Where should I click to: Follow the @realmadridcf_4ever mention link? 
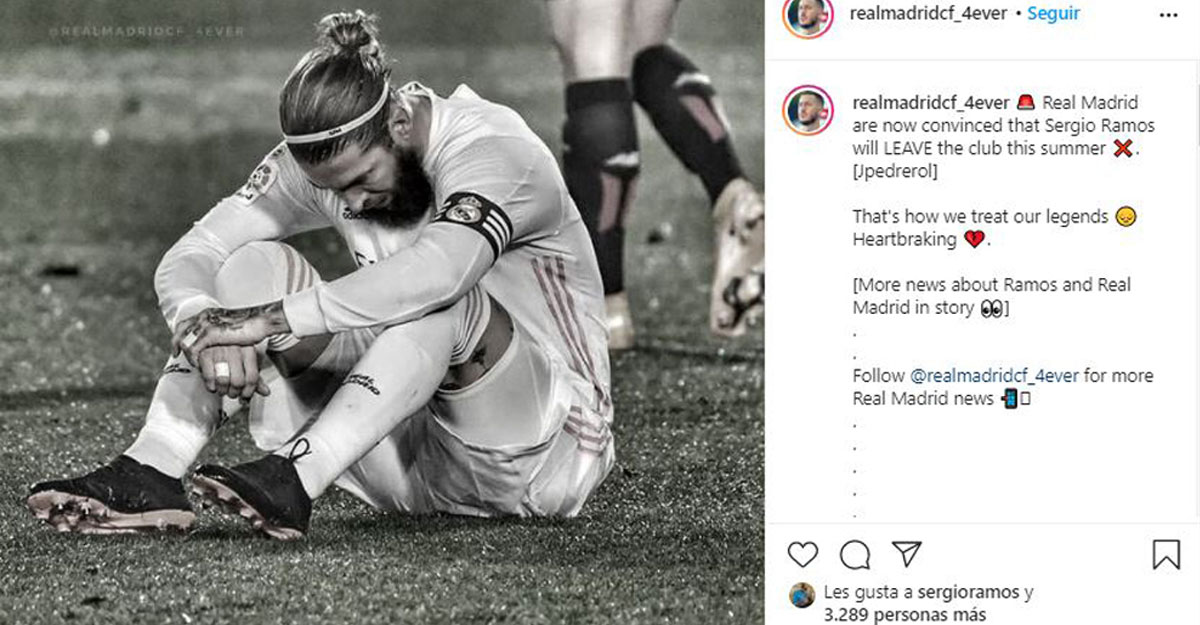(994, 376)
